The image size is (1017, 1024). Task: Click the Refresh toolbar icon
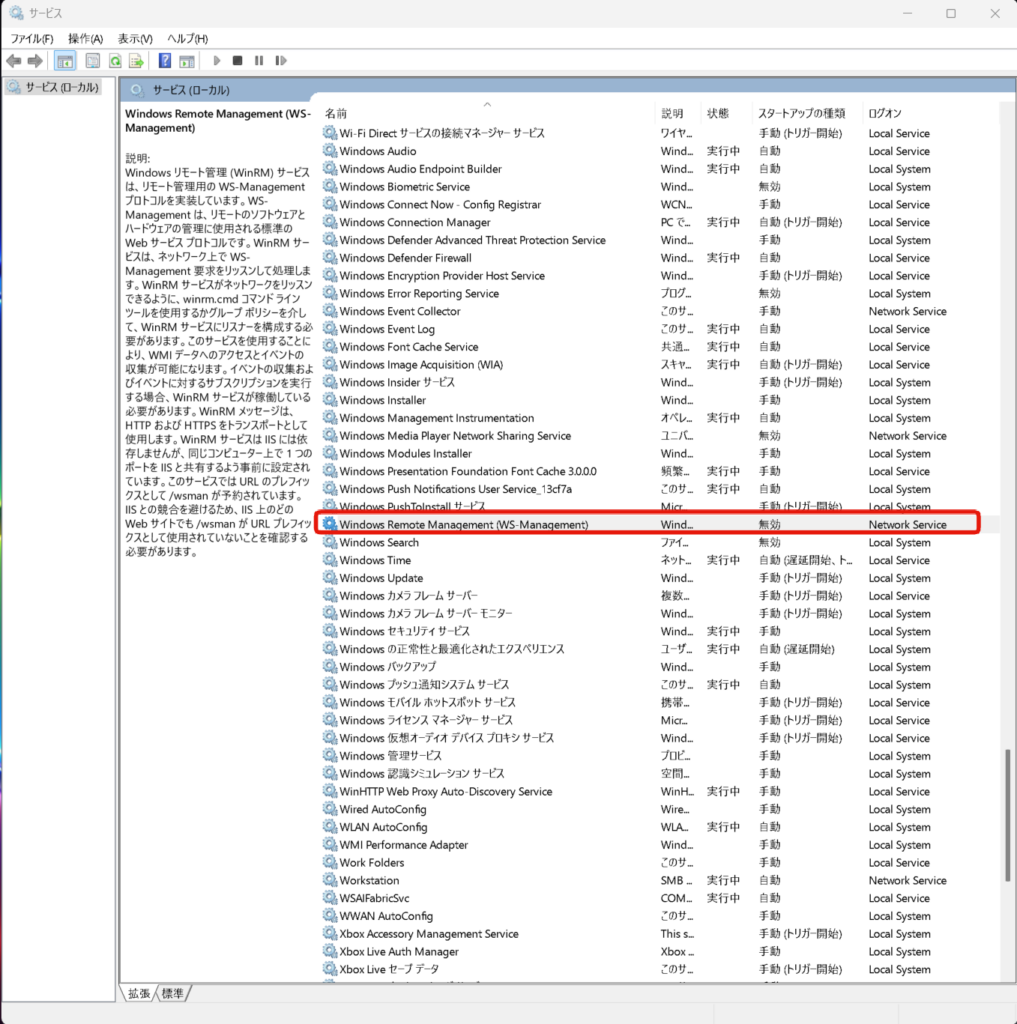(x=115, y=61)
